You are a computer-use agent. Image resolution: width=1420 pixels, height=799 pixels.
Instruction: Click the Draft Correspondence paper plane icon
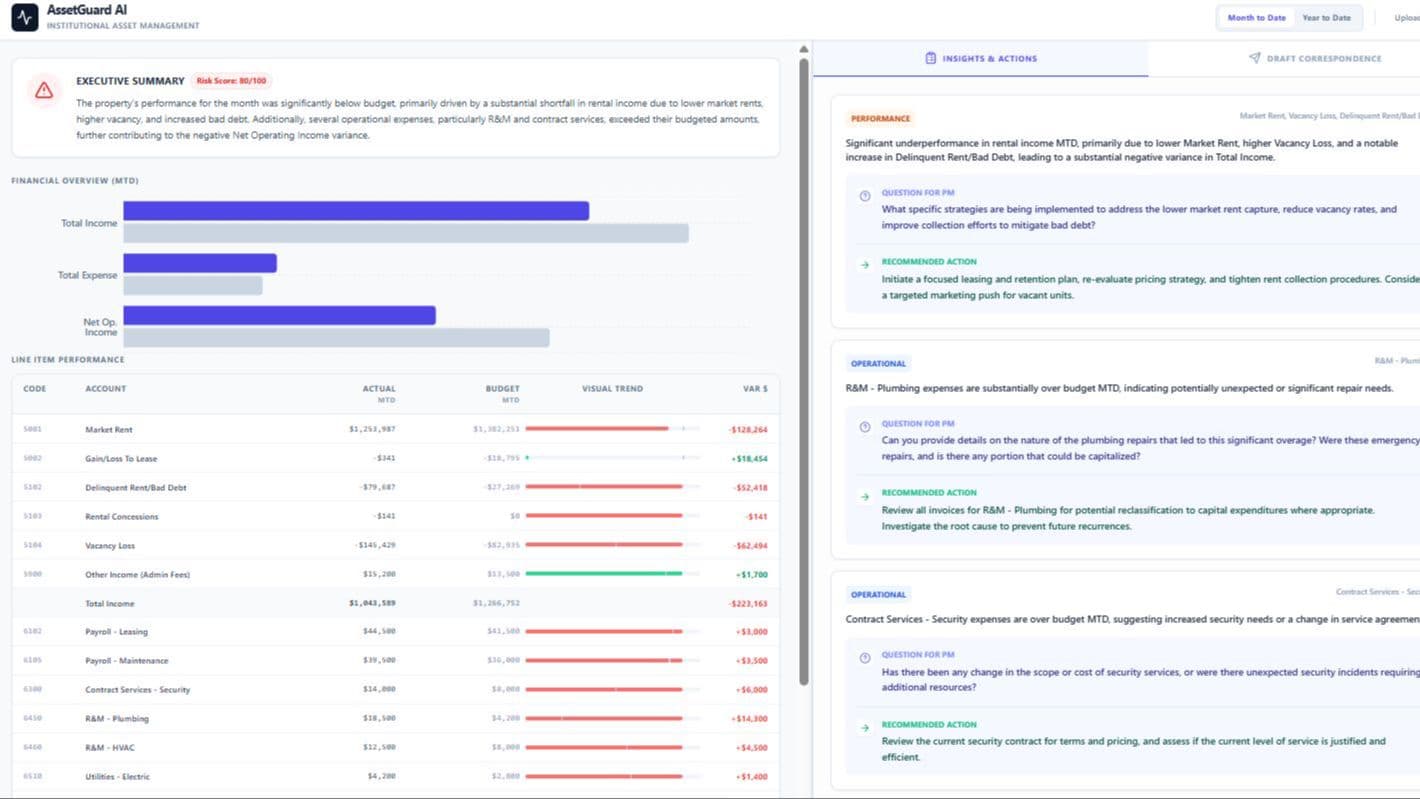tap(1254, 58)
